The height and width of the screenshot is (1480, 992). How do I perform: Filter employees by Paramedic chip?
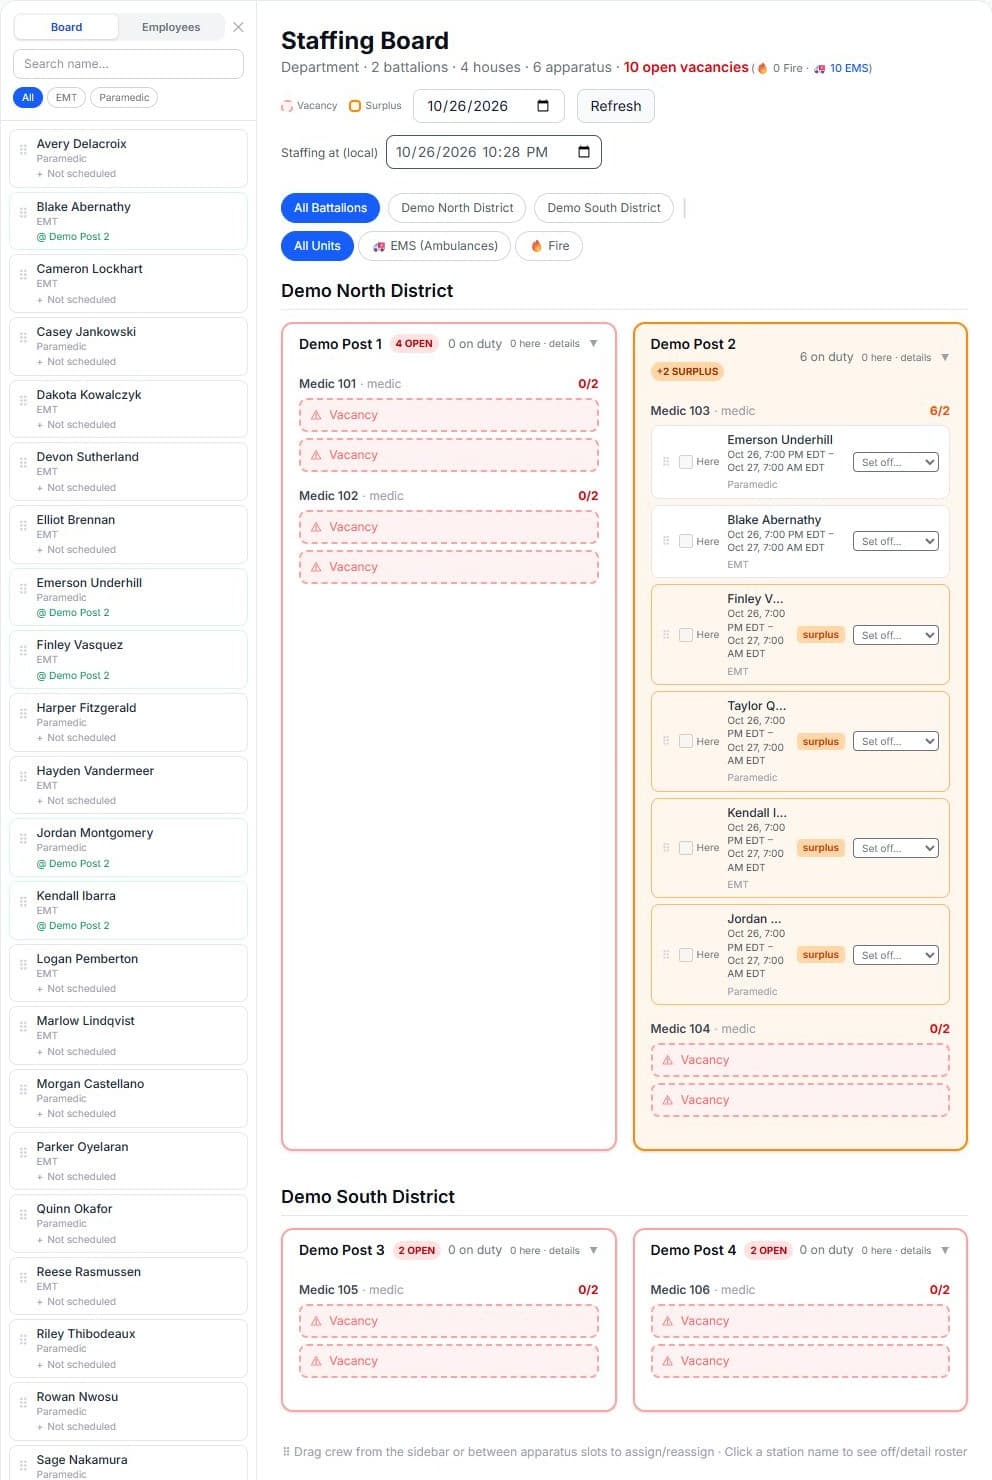[x=124, y=98]
